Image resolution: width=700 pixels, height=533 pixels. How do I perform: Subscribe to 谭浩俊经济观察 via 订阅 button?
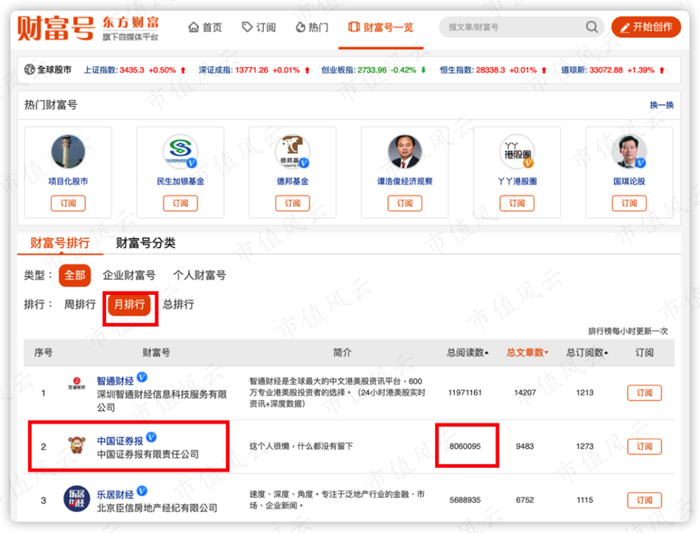click(x=404, y=203)
